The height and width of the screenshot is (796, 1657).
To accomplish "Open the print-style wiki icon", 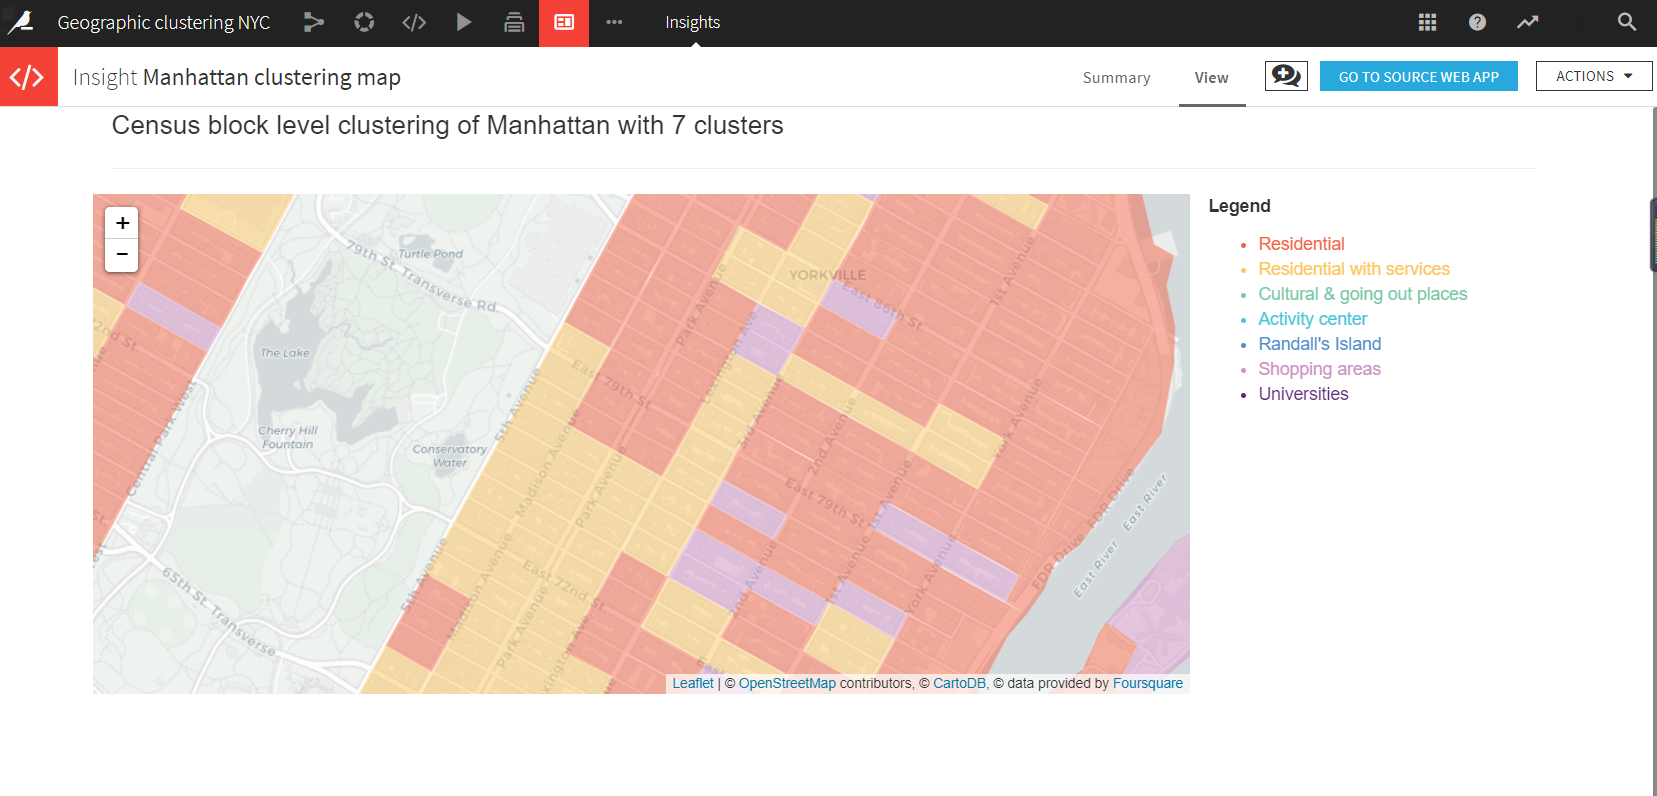I will [514, 22].
